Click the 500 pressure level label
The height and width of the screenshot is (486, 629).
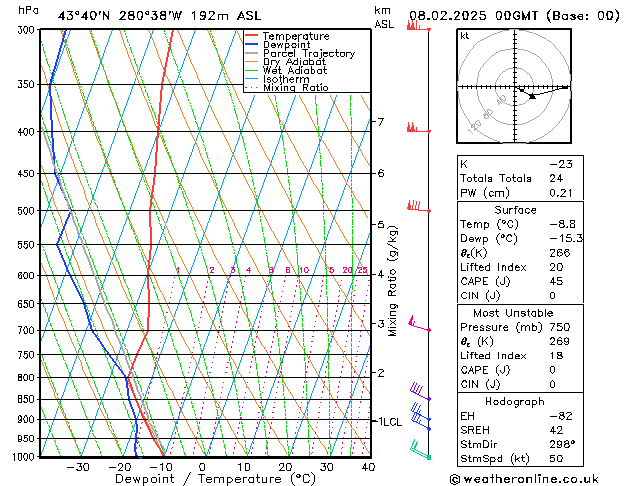point(28,211)
